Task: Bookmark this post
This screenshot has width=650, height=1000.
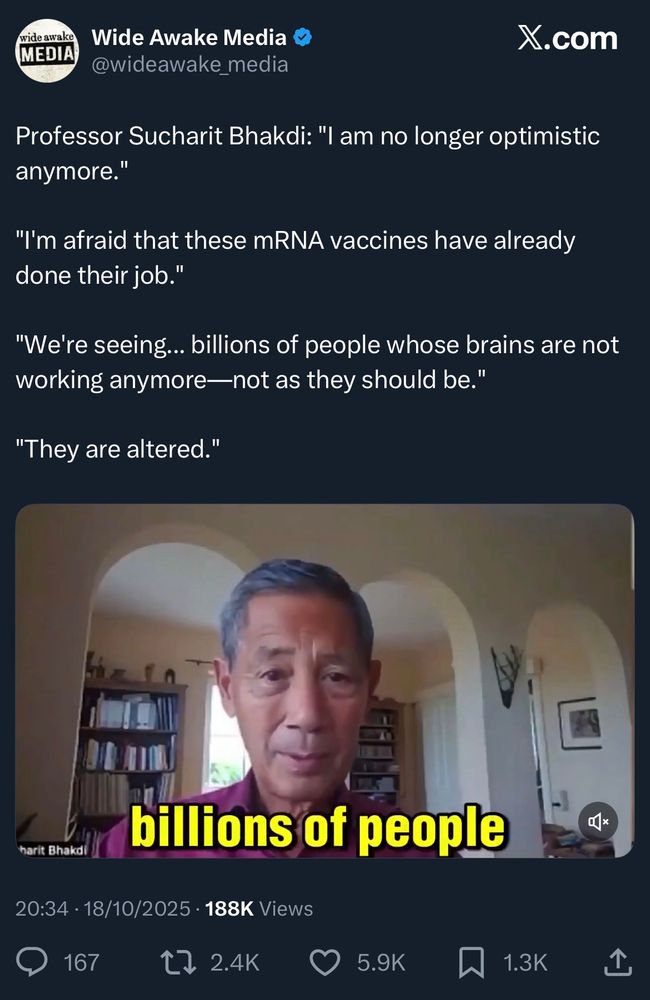Action: click(x=471, y=962)
